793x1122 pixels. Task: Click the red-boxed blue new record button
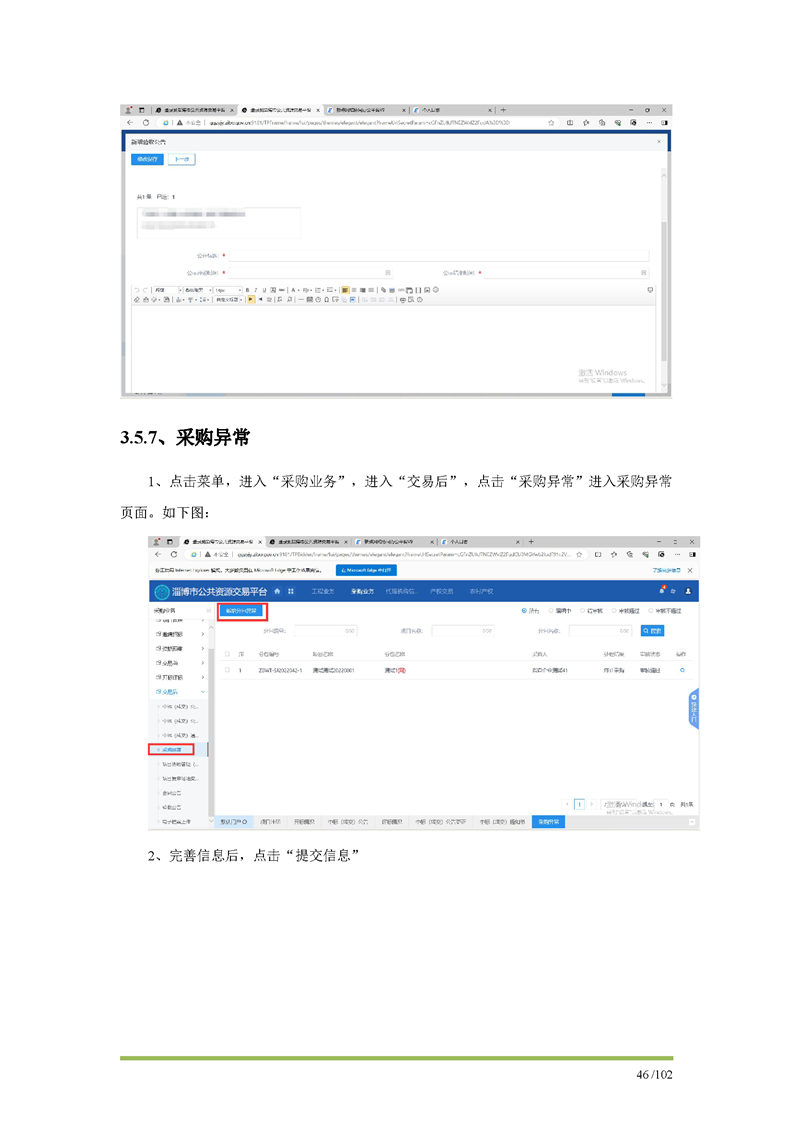tap(242, 610)
